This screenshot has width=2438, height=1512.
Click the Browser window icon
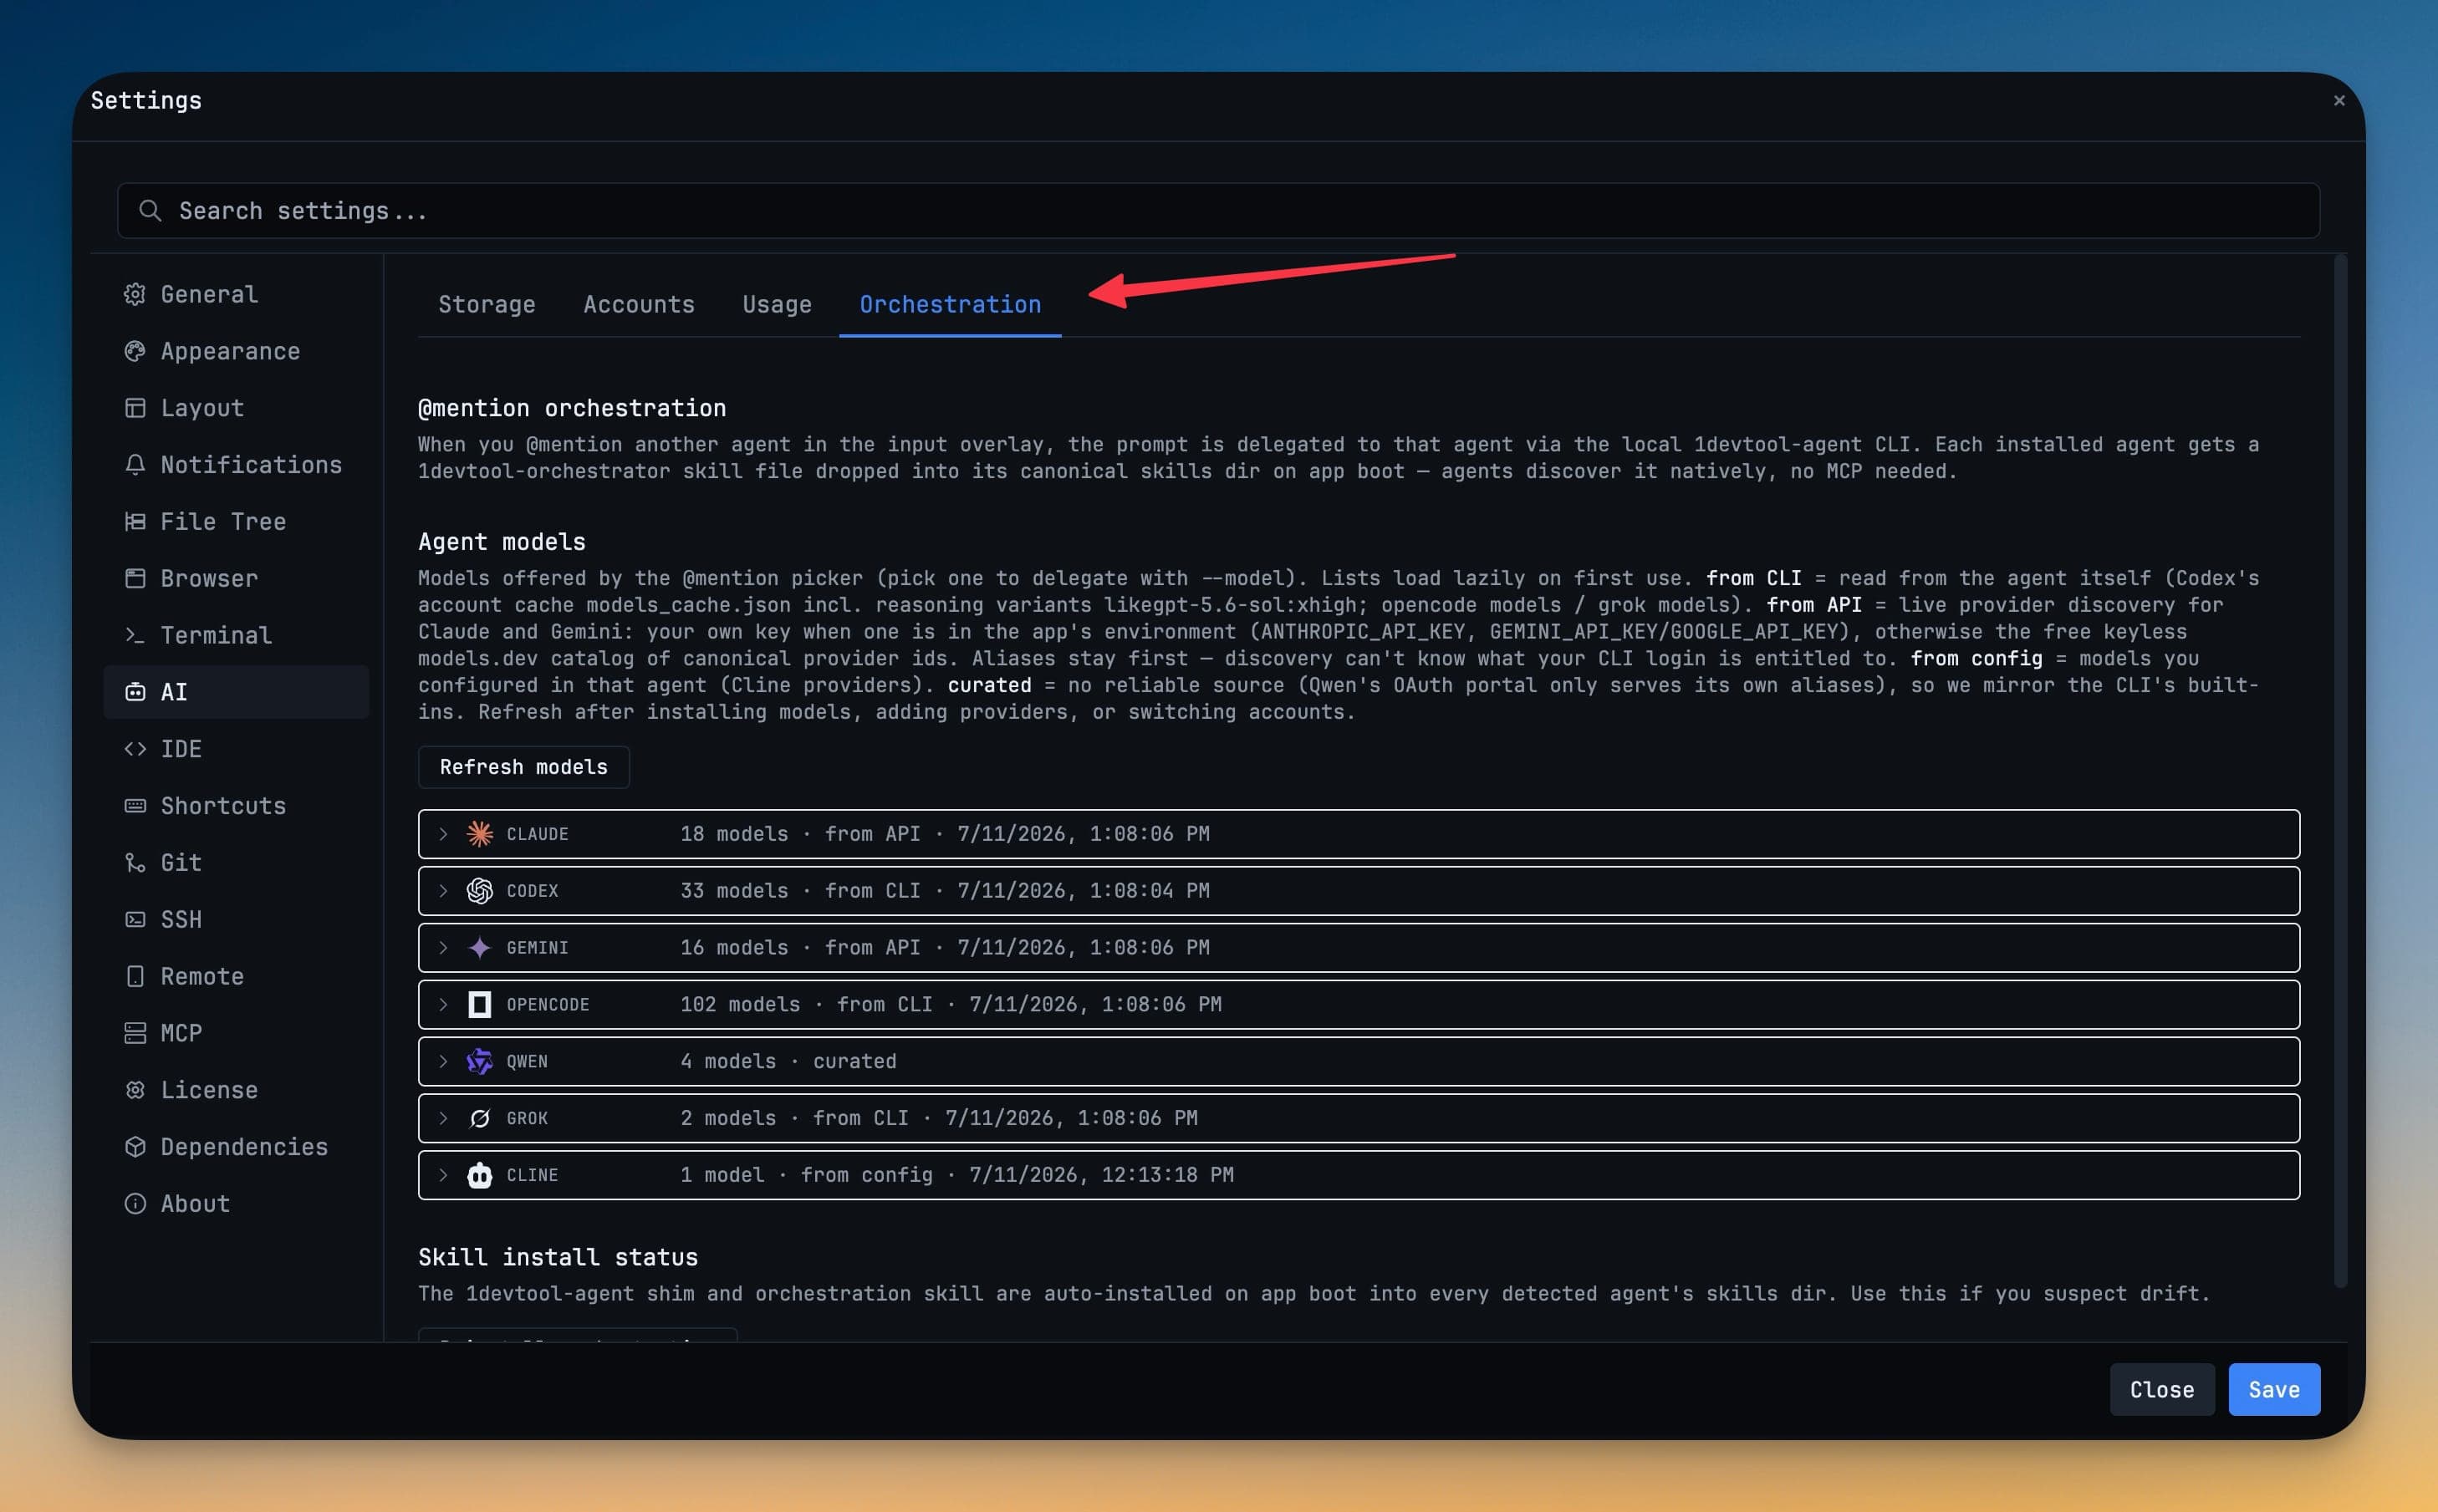pos(135,578)
